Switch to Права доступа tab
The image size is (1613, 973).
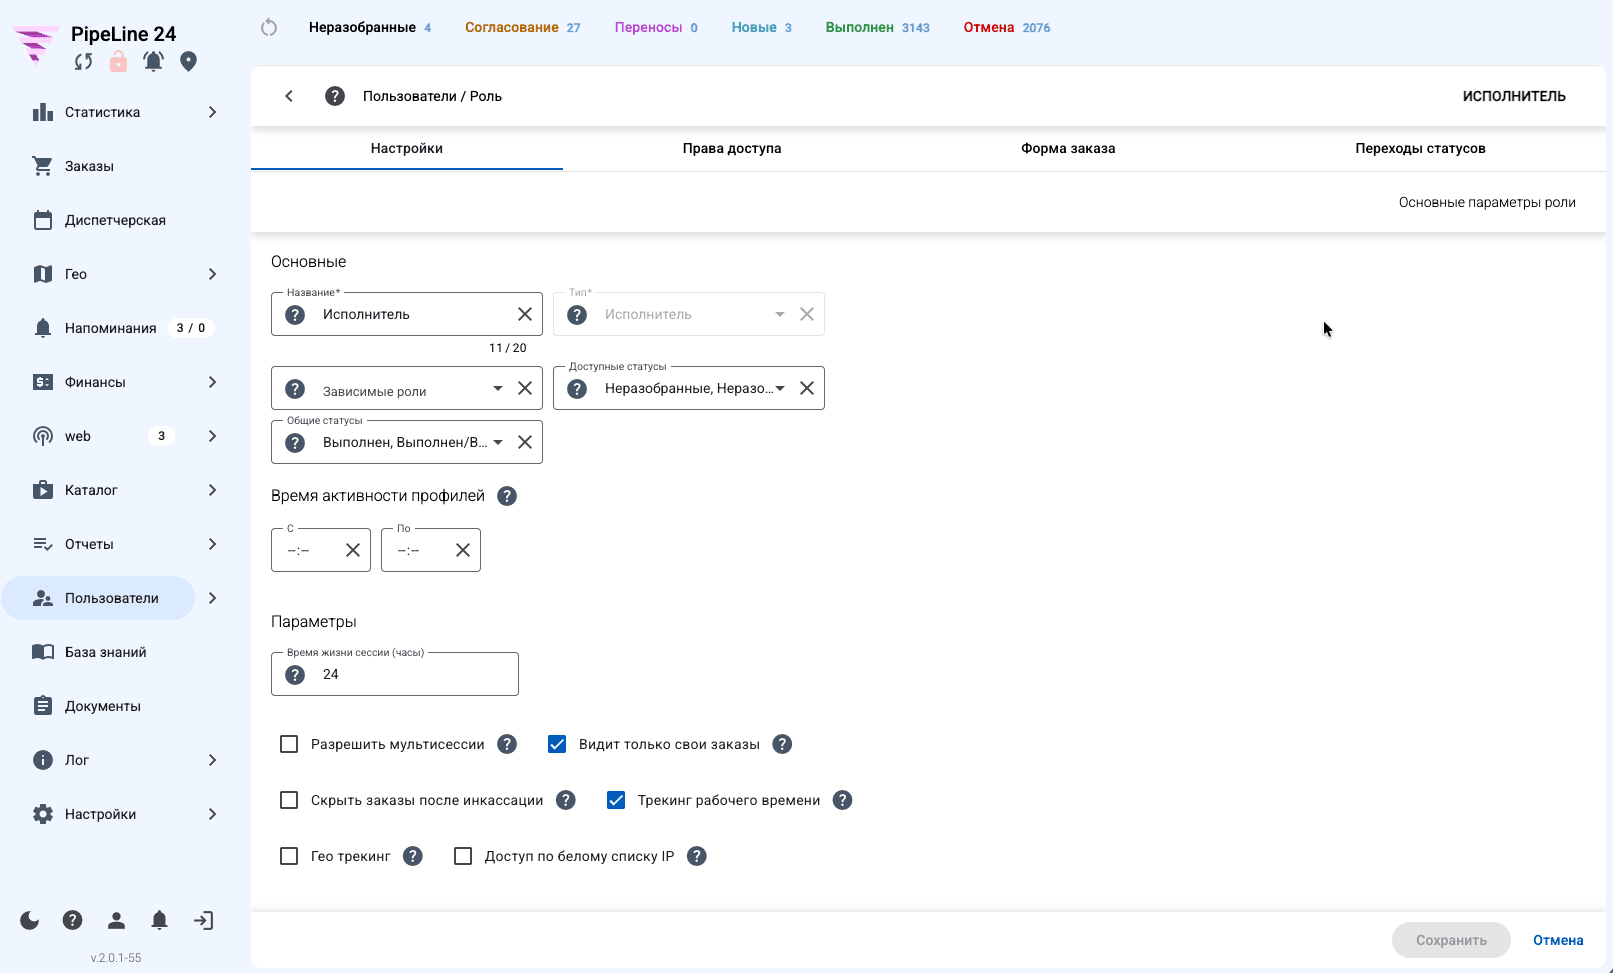pos(732,148)
